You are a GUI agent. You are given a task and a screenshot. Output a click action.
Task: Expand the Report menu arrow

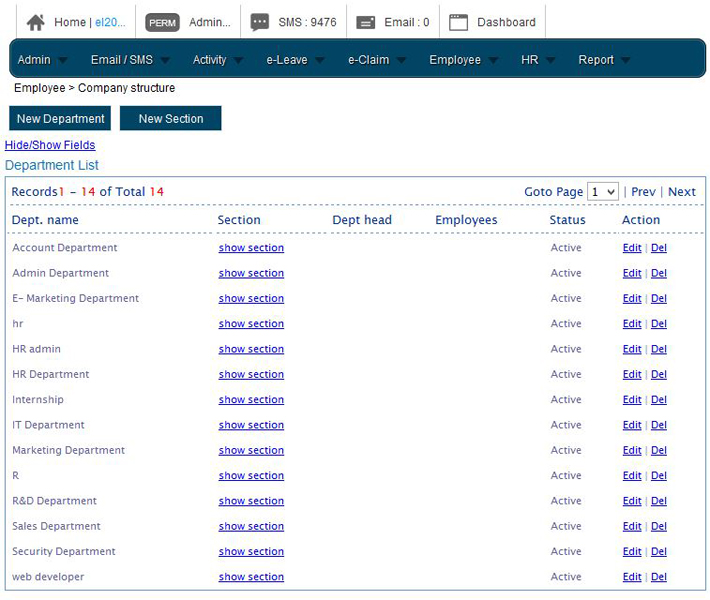626,60
